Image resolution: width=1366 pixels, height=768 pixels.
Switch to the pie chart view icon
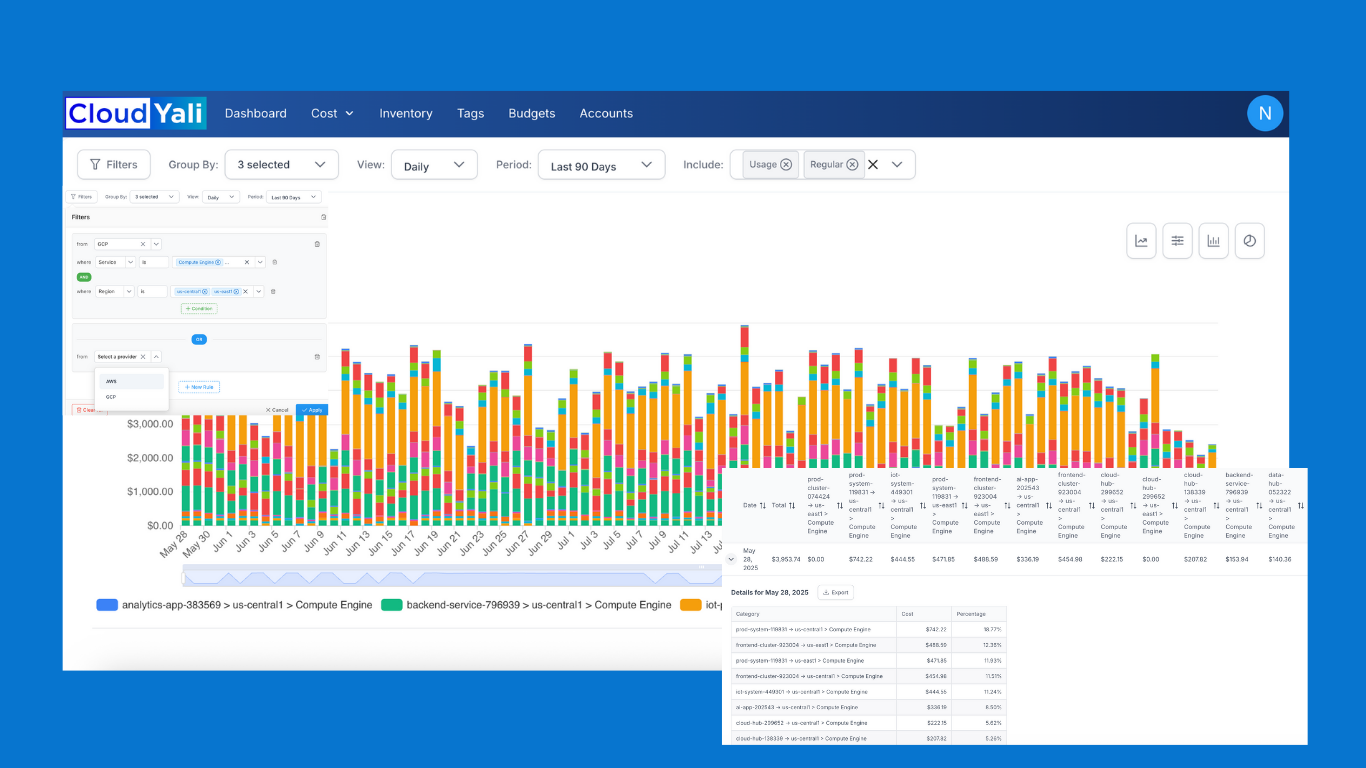(1249, 241)
